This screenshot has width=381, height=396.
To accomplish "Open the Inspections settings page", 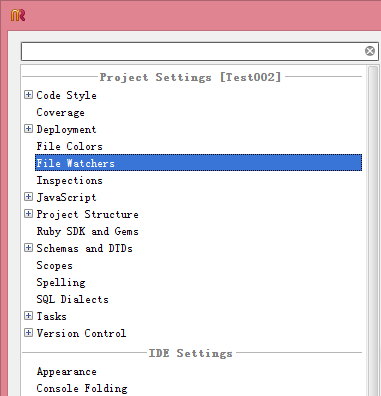I will tap(69, 180).
